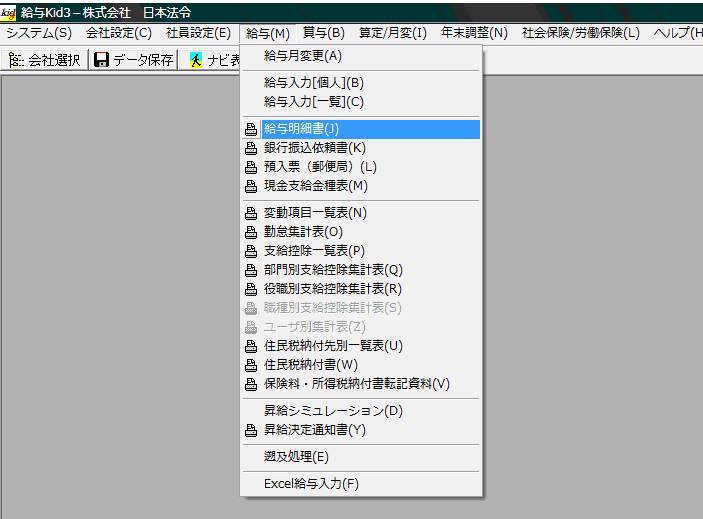The width and height of the screenshot is (703, 519).
Task: Click the walking figure ナビ icon
Action: (195, 60)
